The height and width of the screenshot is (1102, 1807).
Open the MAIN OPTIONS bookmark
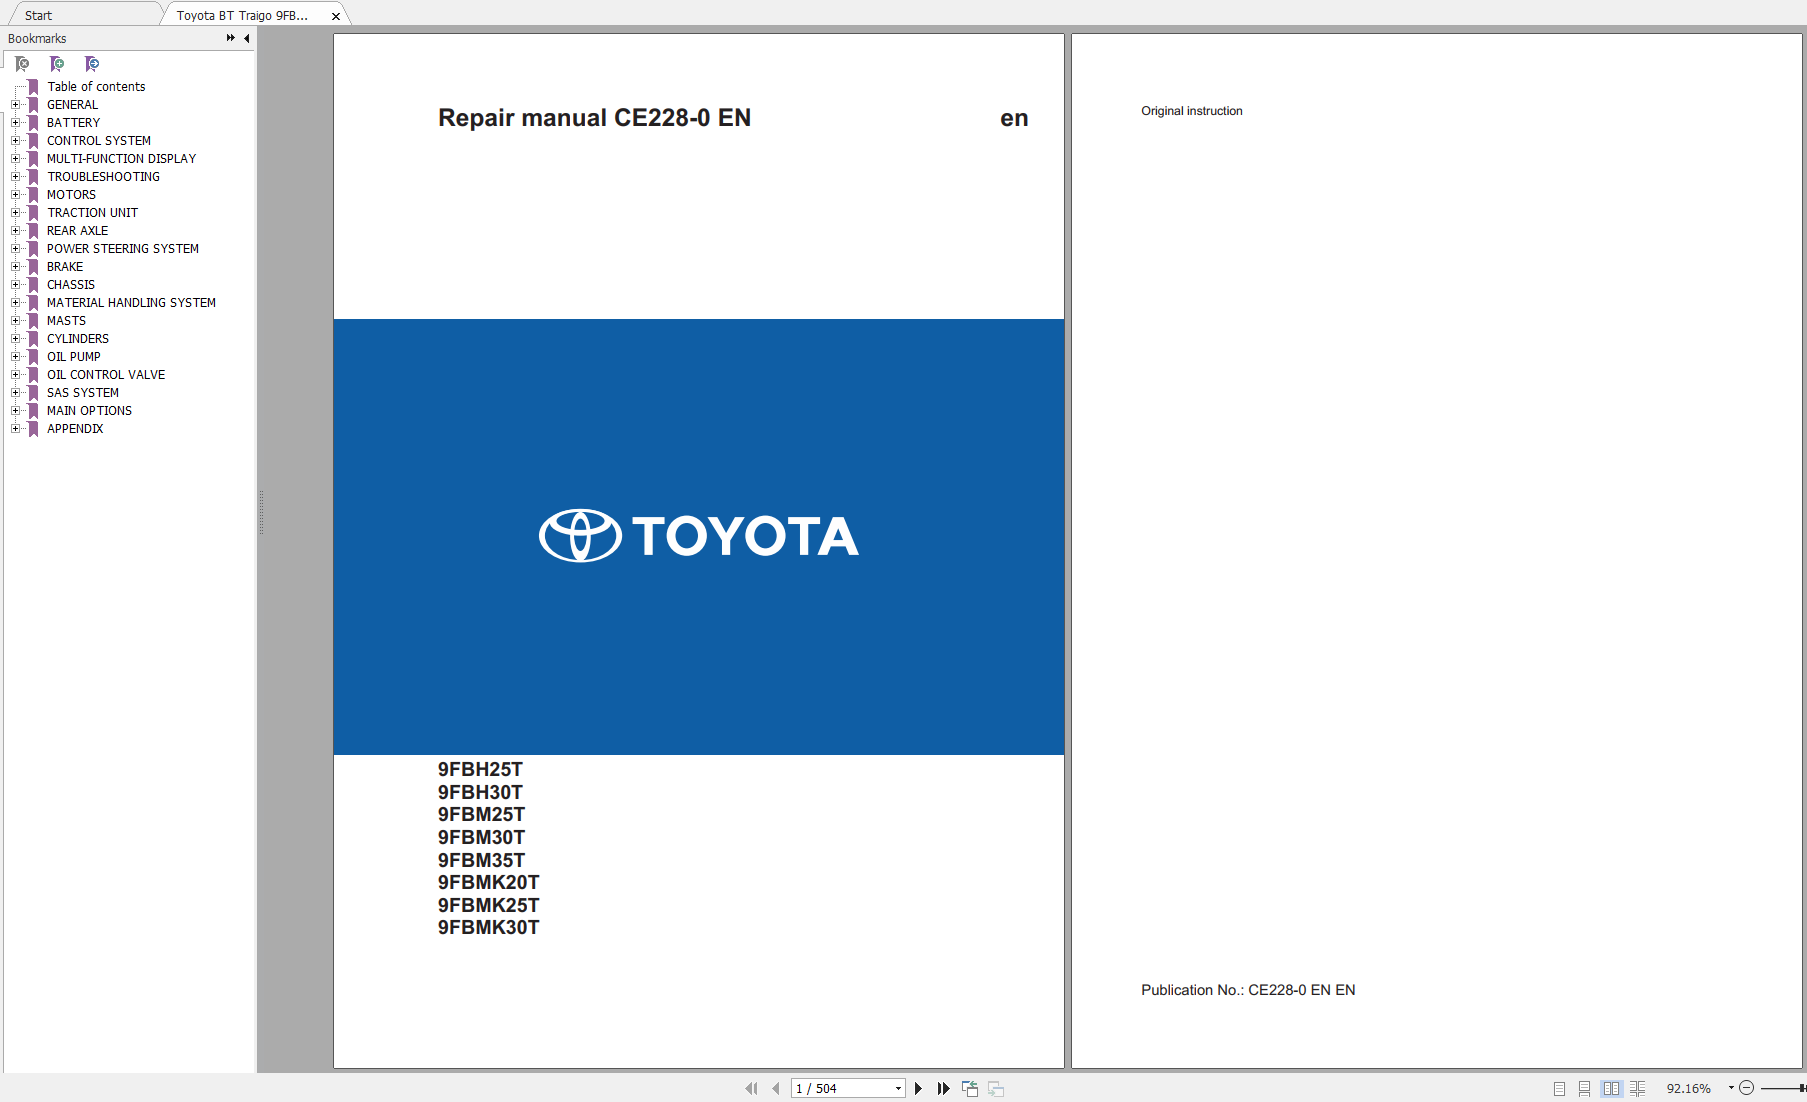[x=89, y=411]
